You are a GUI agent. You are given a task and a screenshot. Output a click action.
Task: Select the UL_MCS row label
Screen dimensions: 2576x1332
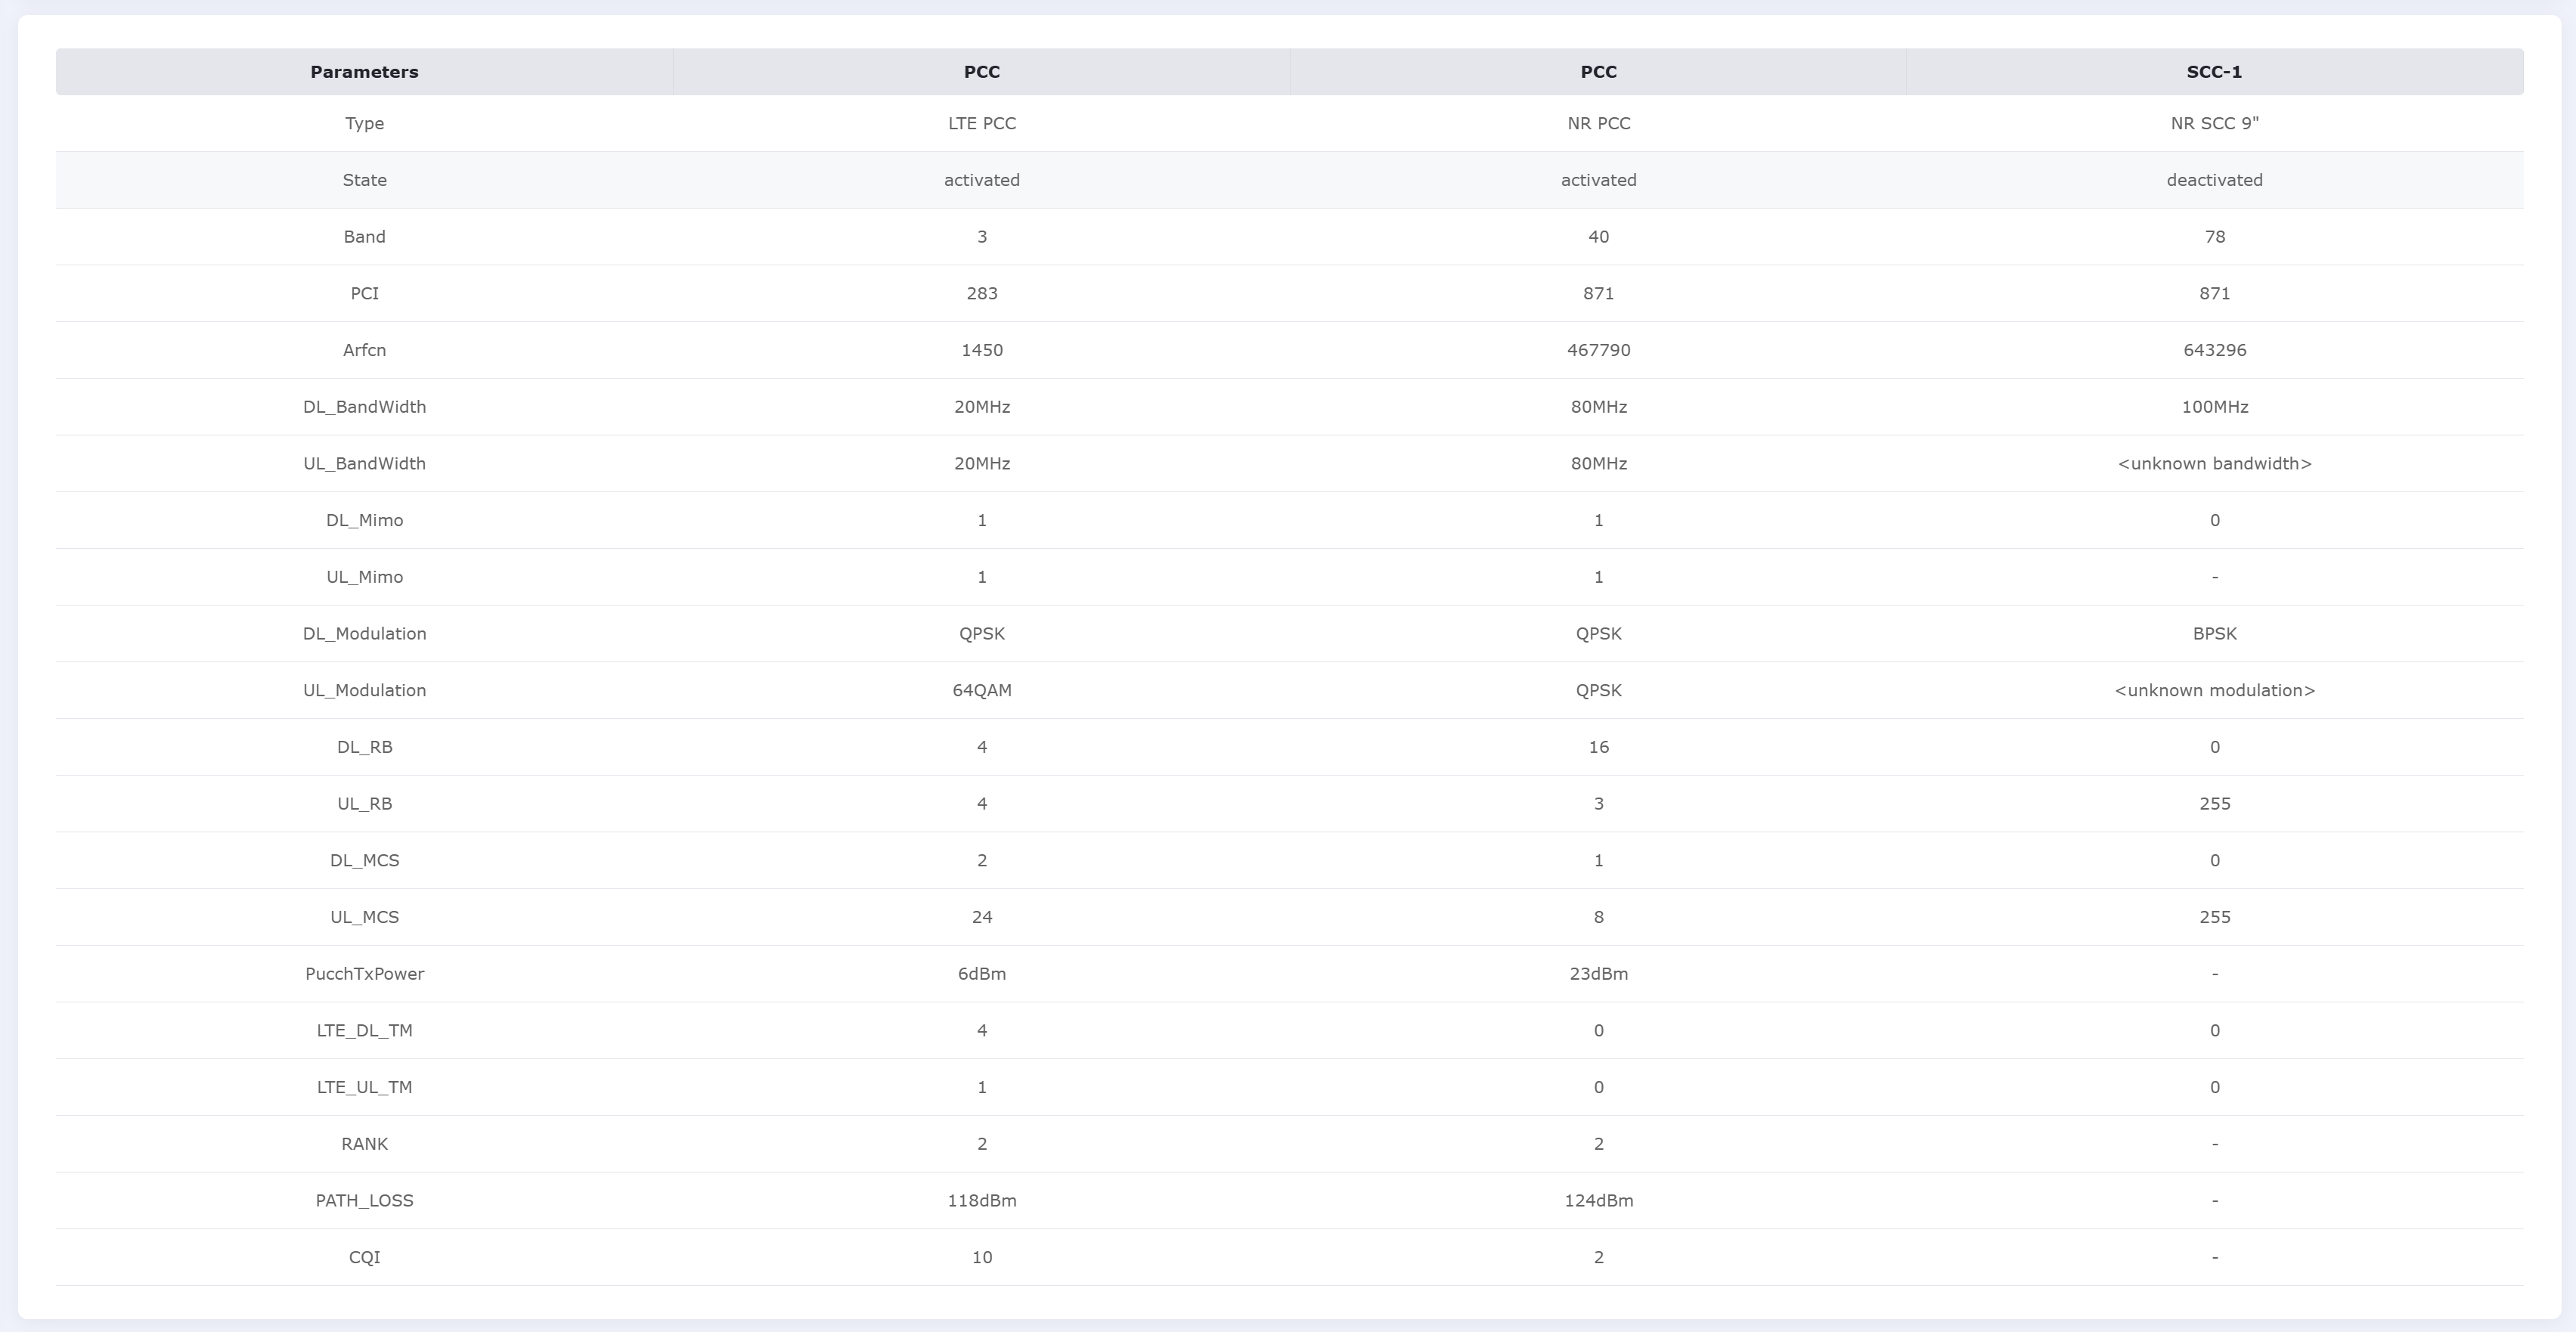pos(364,917)
